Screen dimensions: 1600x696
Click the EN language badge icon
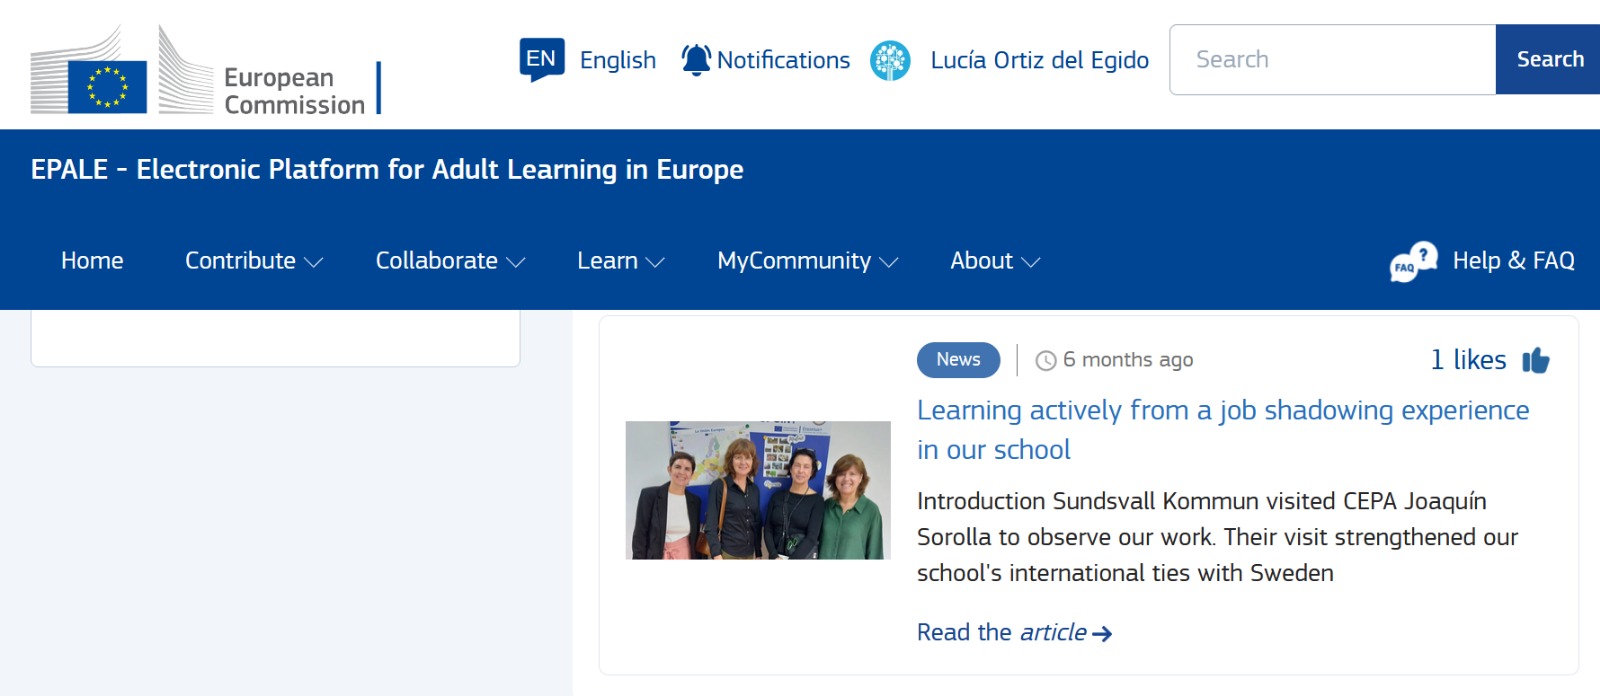[x=541, y=59]
